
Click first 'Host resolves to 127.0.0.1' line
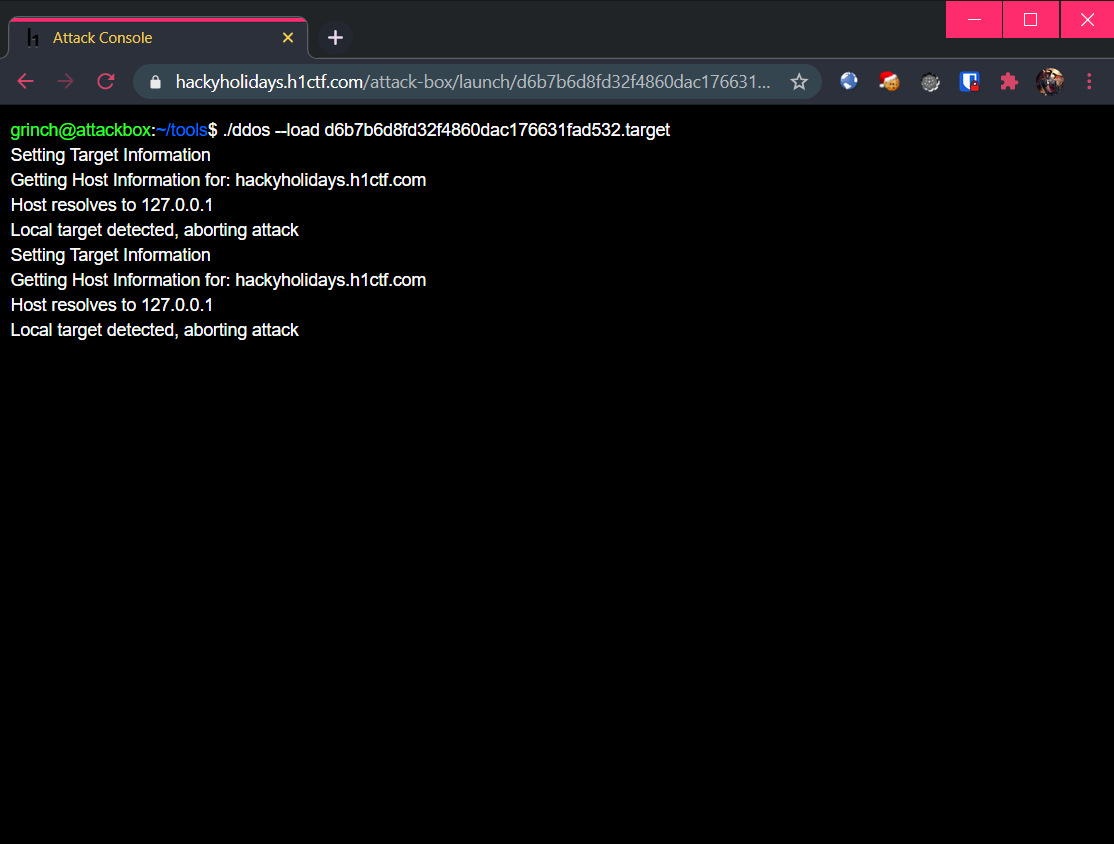(x=112, y=205)
